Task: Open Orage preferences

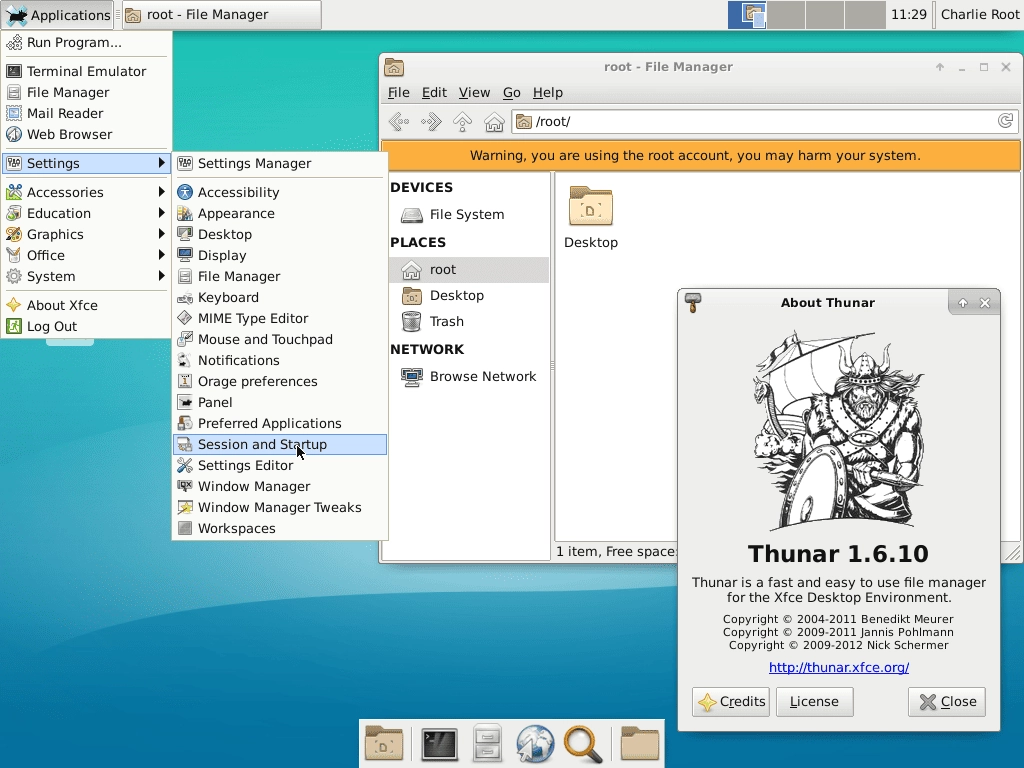Action: click(x=280, y=381)
